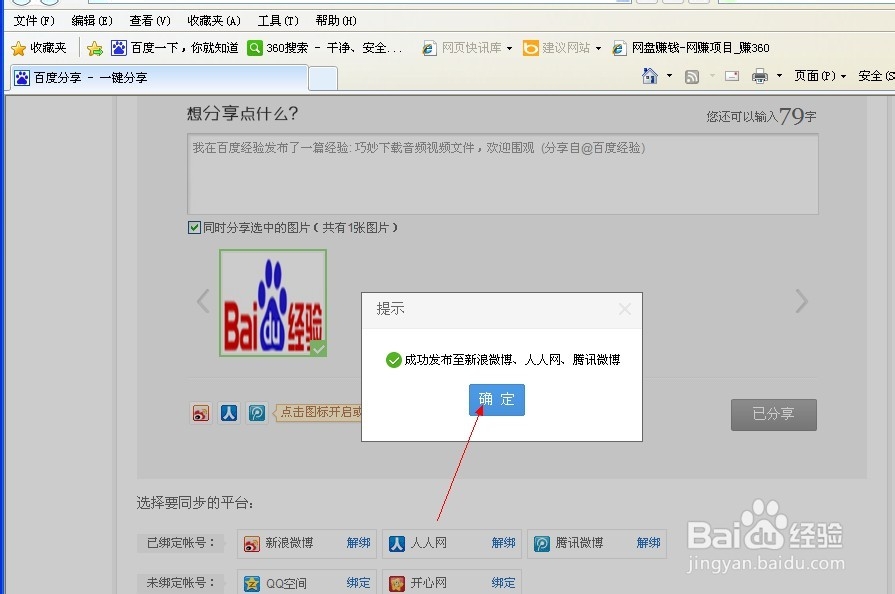Toggle the Sina Weibo share icon
The width and height of the screenshot is (895, 594).
click(x=200, y=413)
